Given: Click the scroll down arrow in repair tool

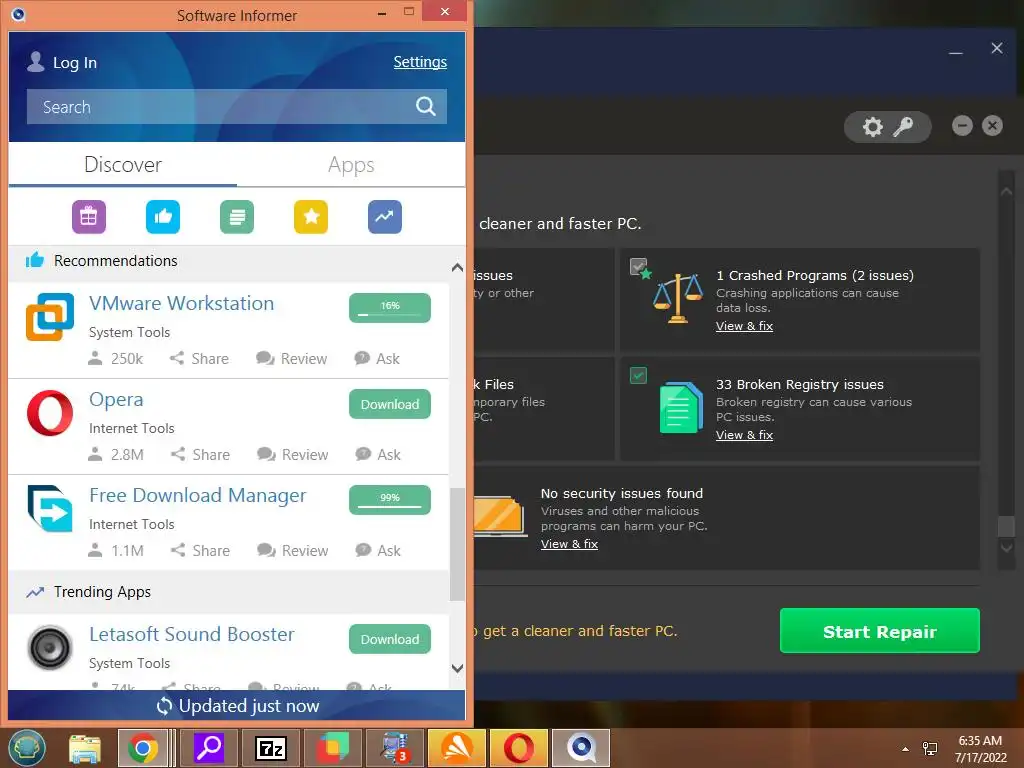Looking at the screenshot, I should [1006, 549].
